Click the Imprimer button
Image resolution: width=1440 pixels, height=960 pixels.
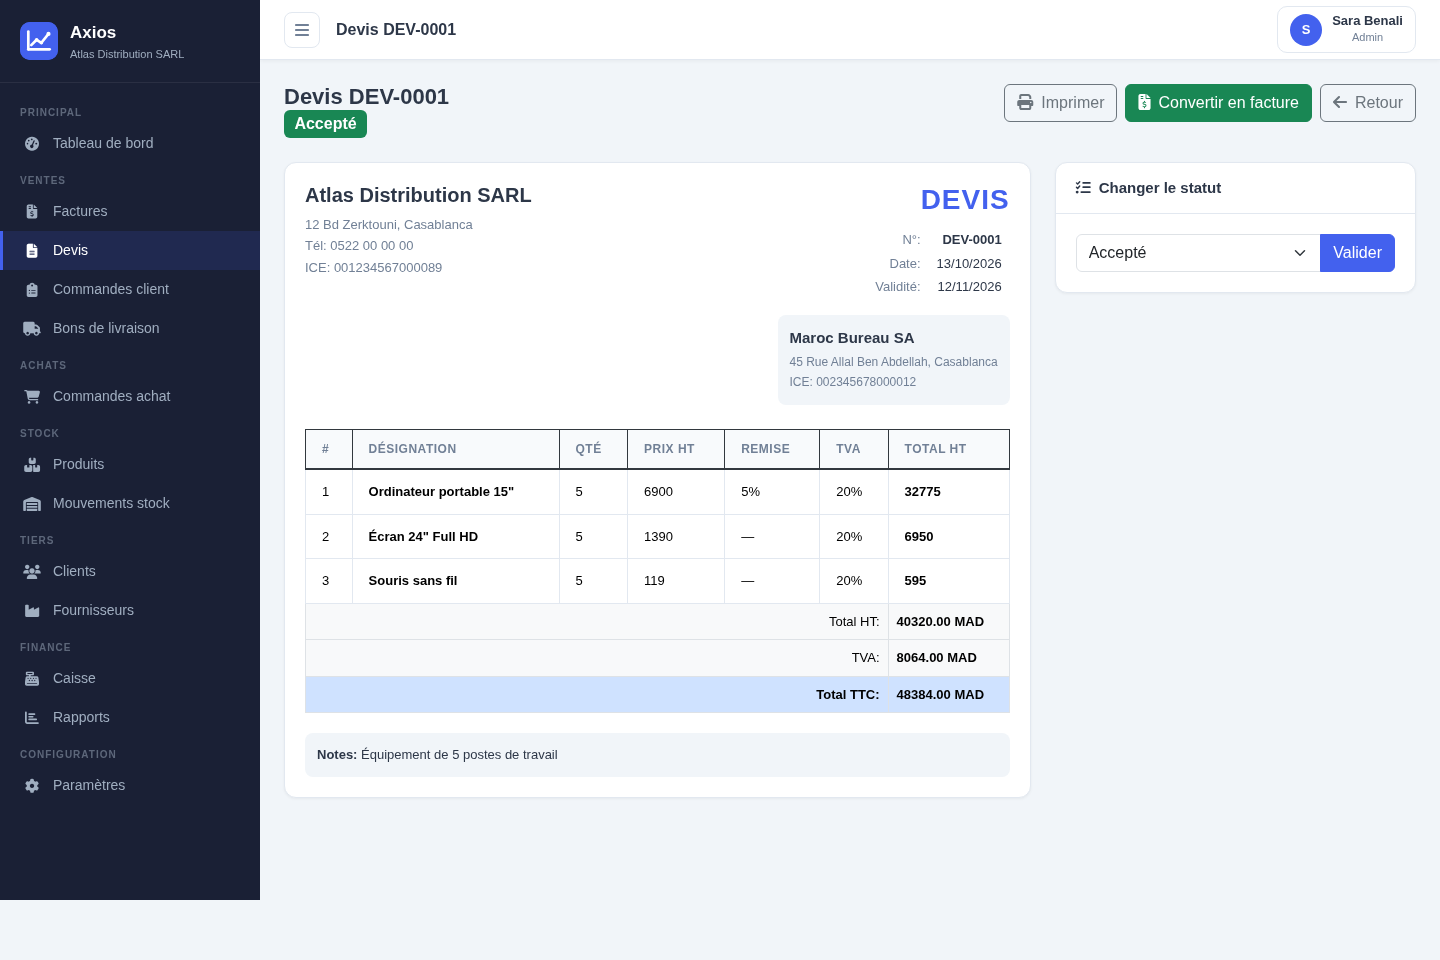[x=1060, y=103]
